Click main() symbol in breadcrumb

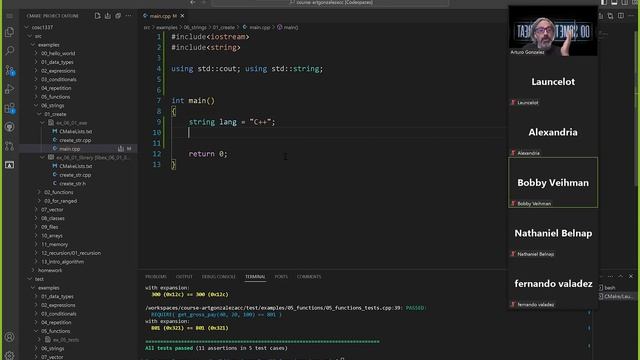click(x=288, y=27)
